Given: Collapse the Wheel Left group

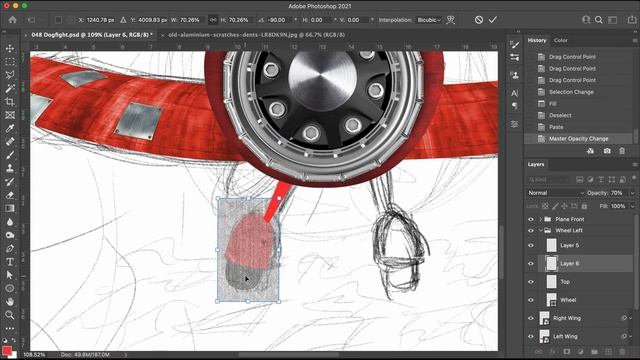Looking at the screenshot, I should [x=540, y=230].
